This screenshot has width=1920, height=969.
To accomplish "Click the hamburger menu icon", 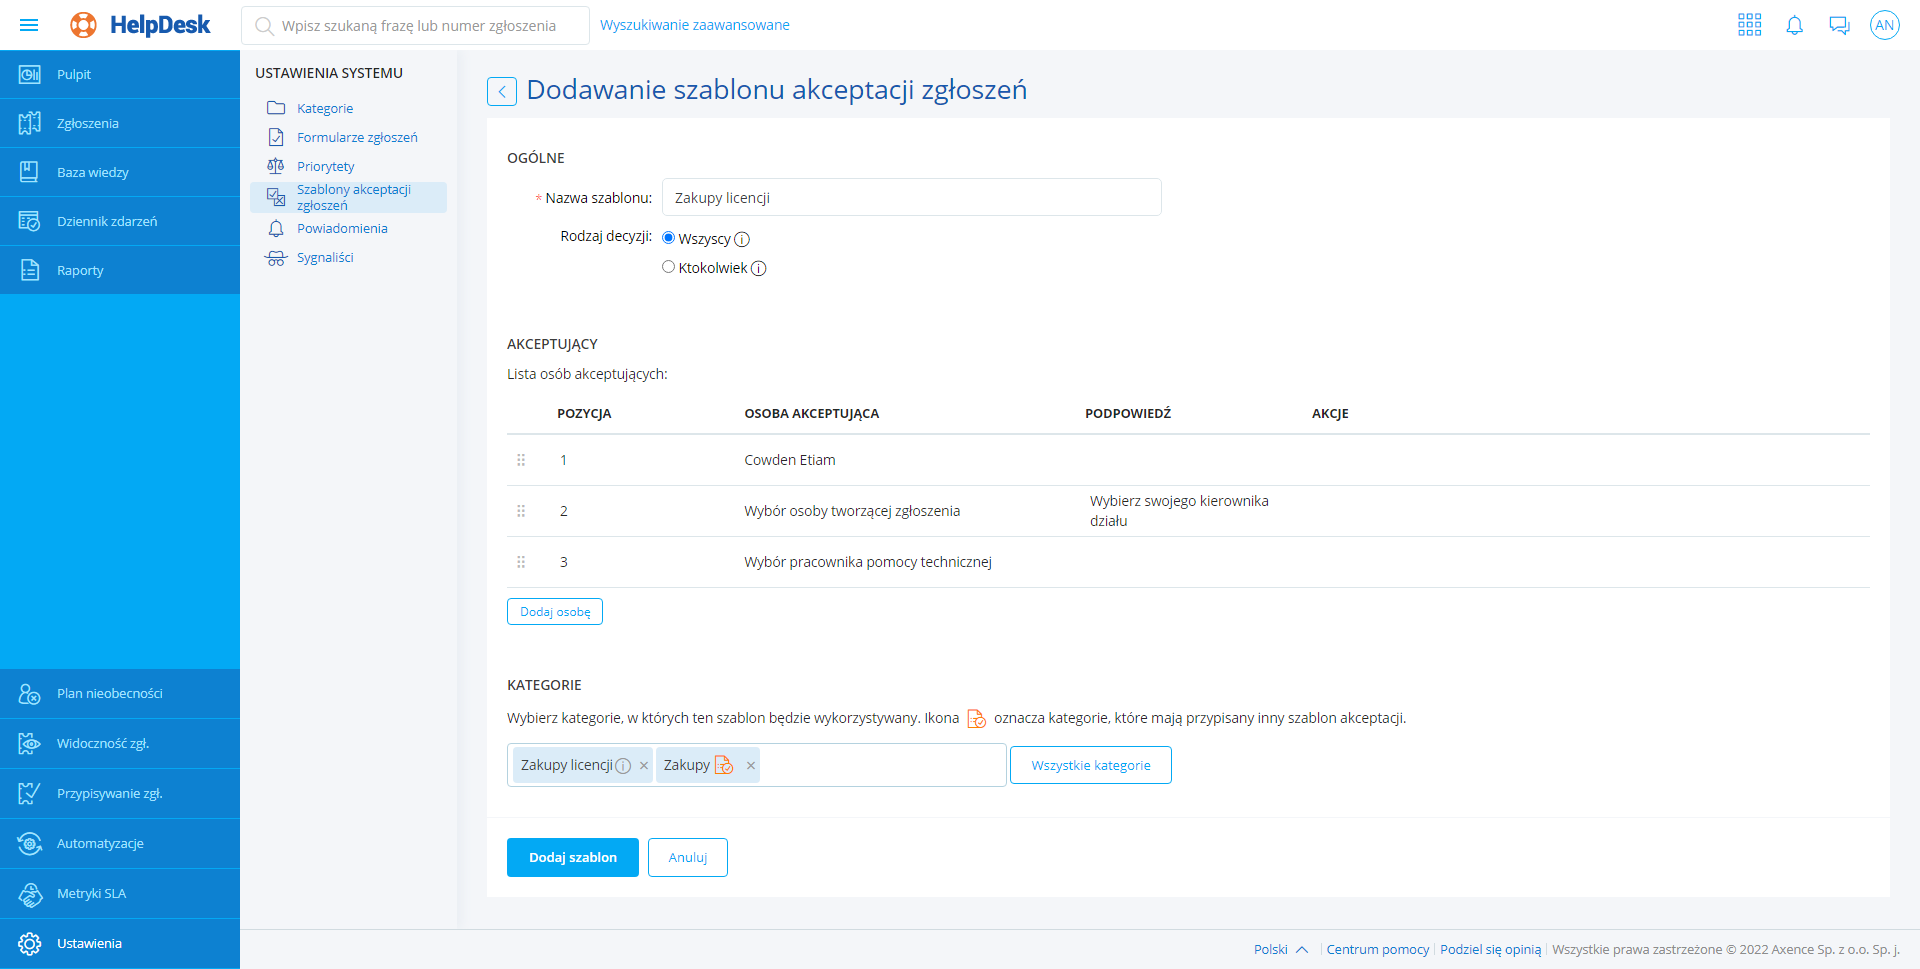I will tap(29, 25).
